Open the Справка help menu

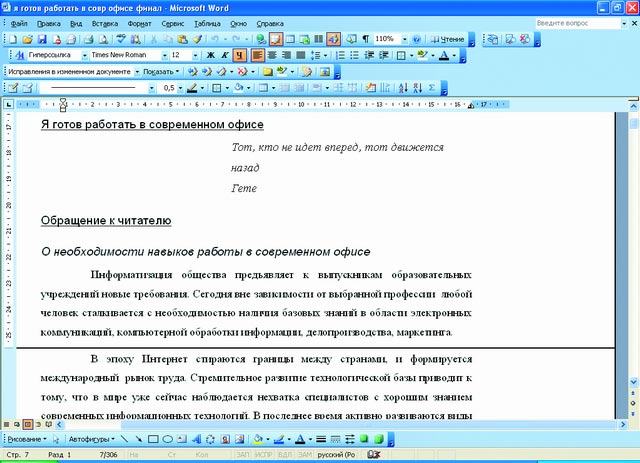[x=270, y=24]
